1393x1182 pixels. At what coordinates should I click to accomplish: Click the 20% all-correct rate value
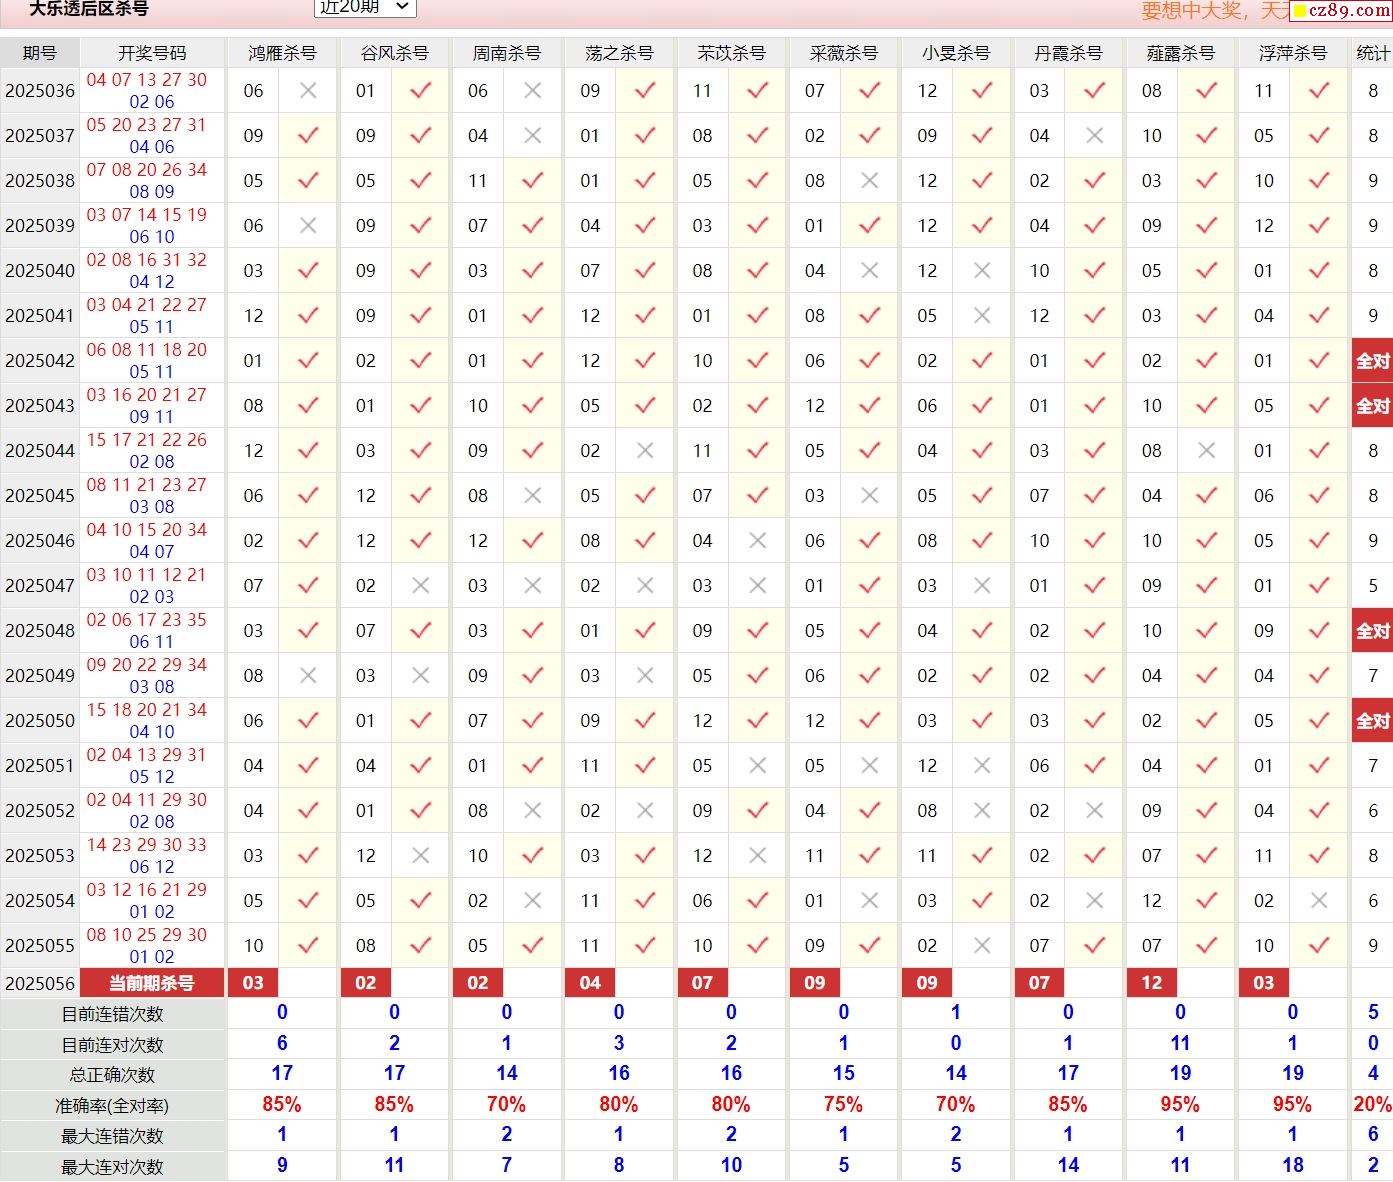[1372, 1104]
